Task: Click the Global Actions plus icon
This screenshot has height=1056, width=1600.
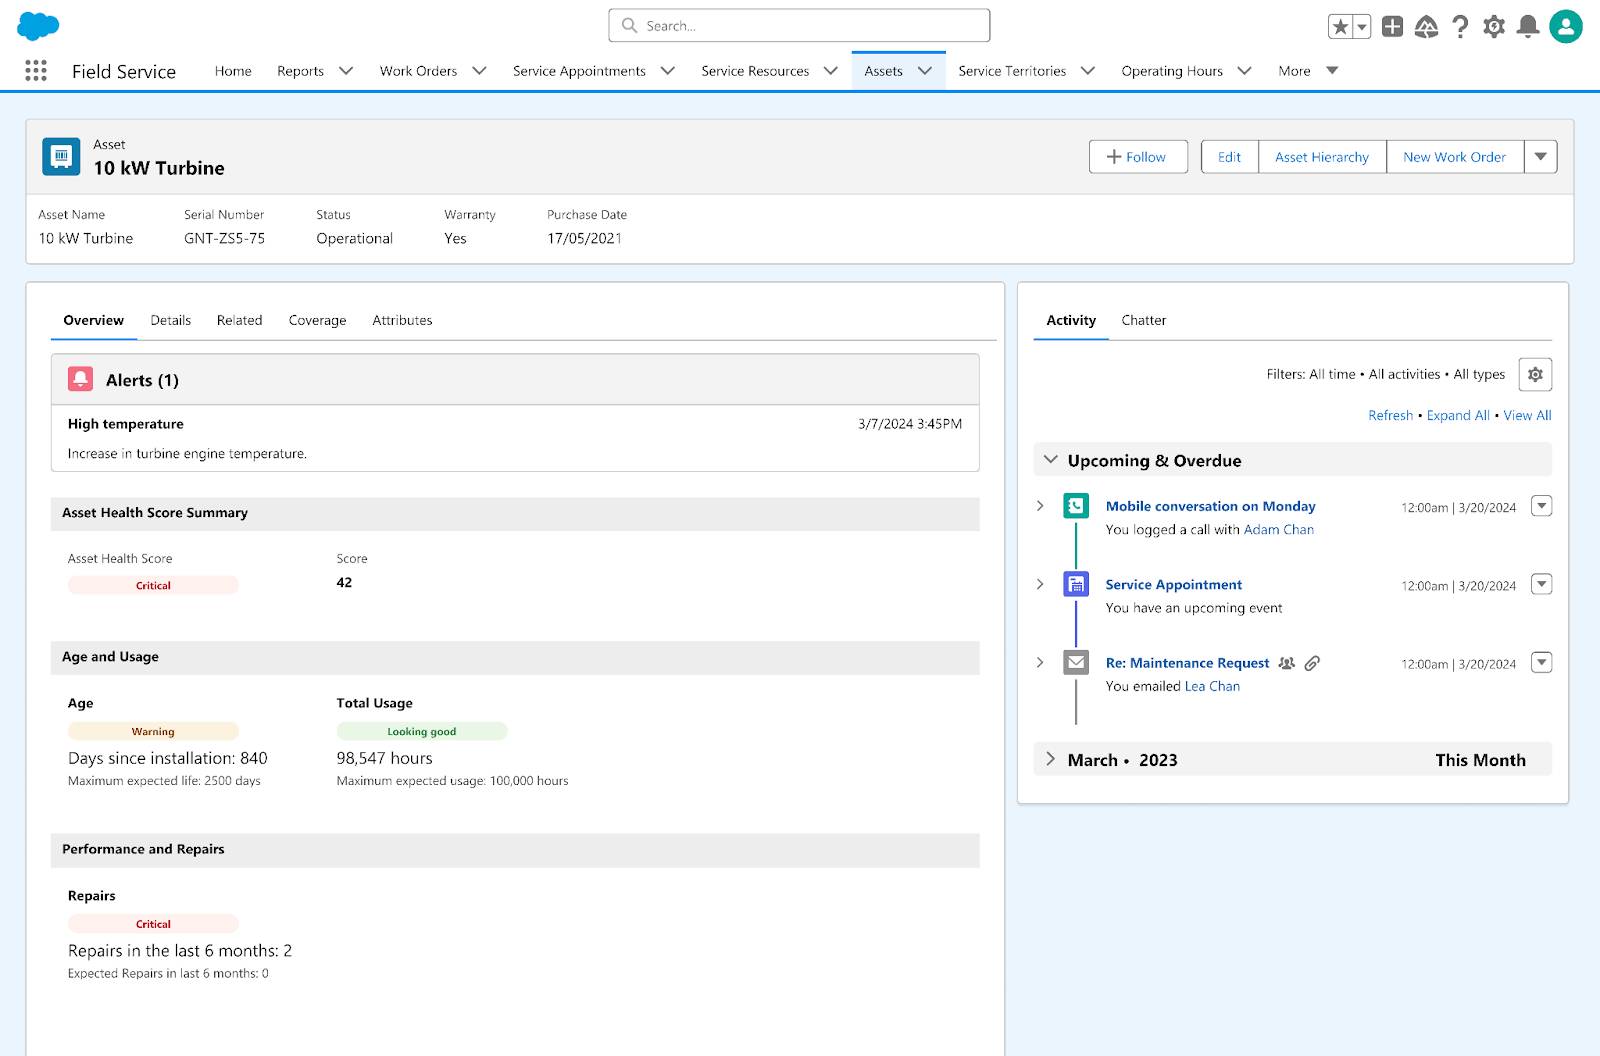Action: (x=1392, y=27)
